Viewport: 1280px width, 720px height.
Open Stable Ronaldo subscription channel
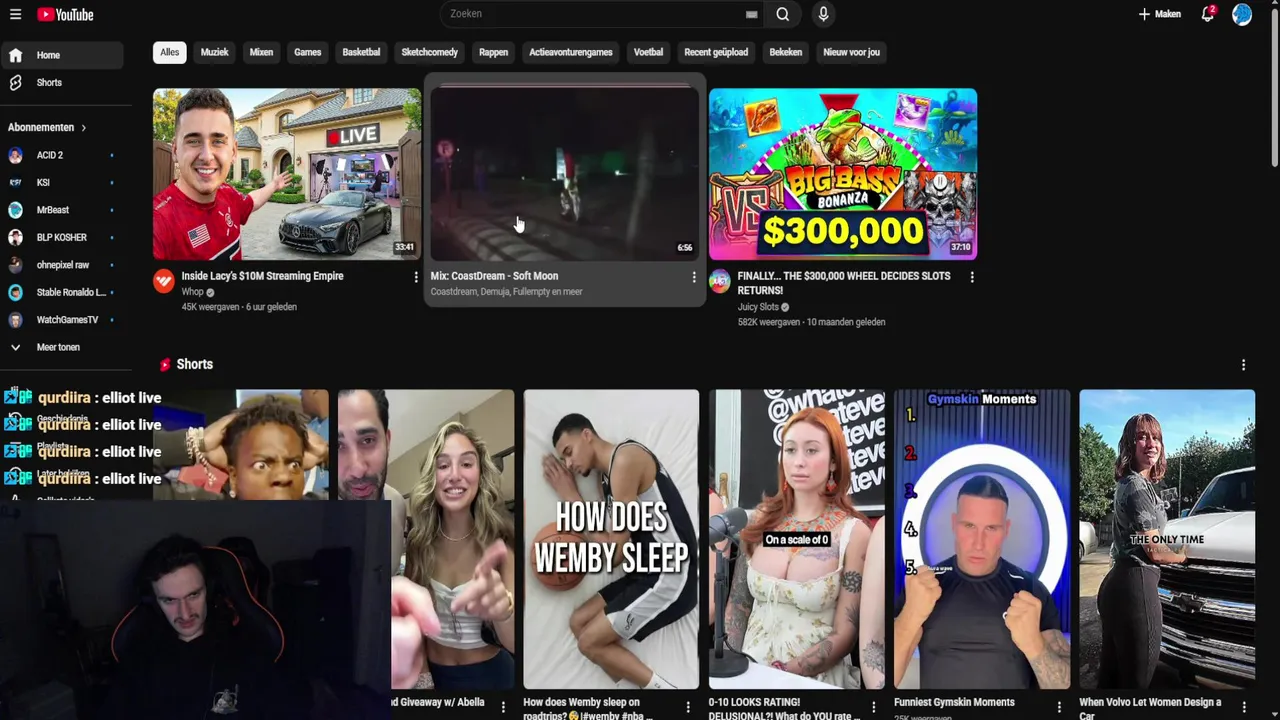(x=62, y=292)
